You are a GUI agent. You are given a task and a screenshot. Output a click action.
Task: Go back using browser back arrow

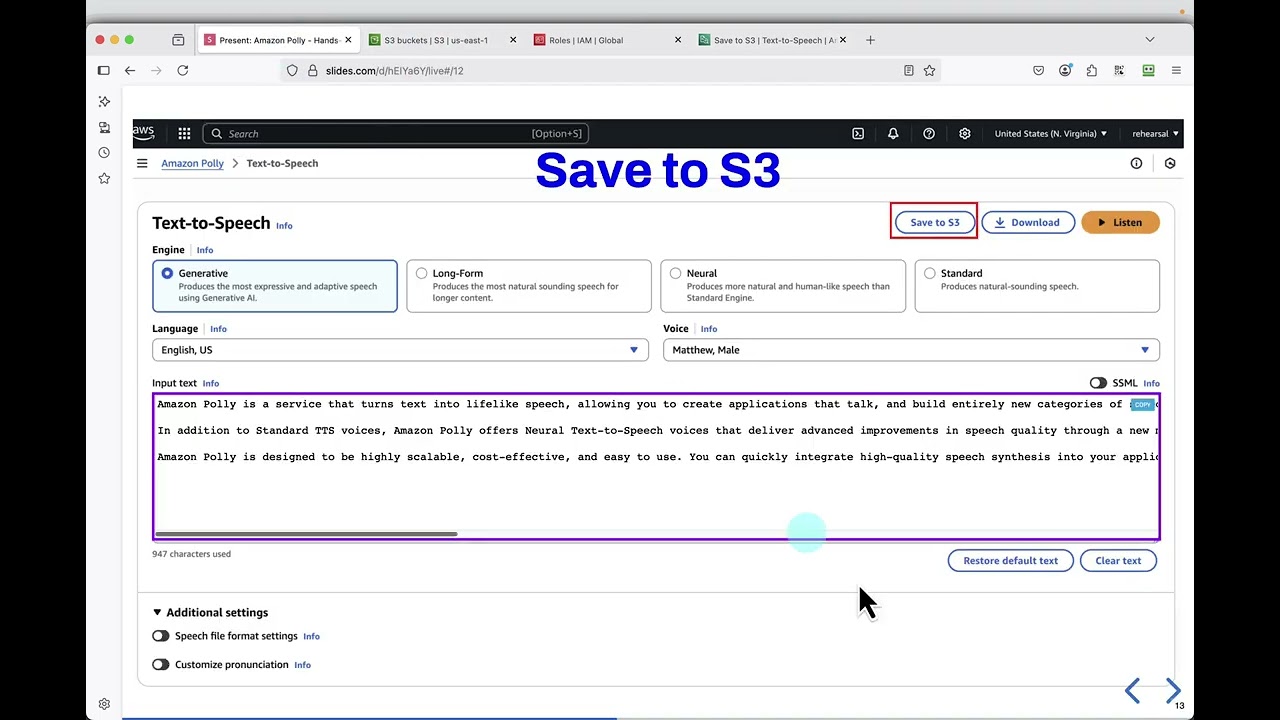(130, 70)
